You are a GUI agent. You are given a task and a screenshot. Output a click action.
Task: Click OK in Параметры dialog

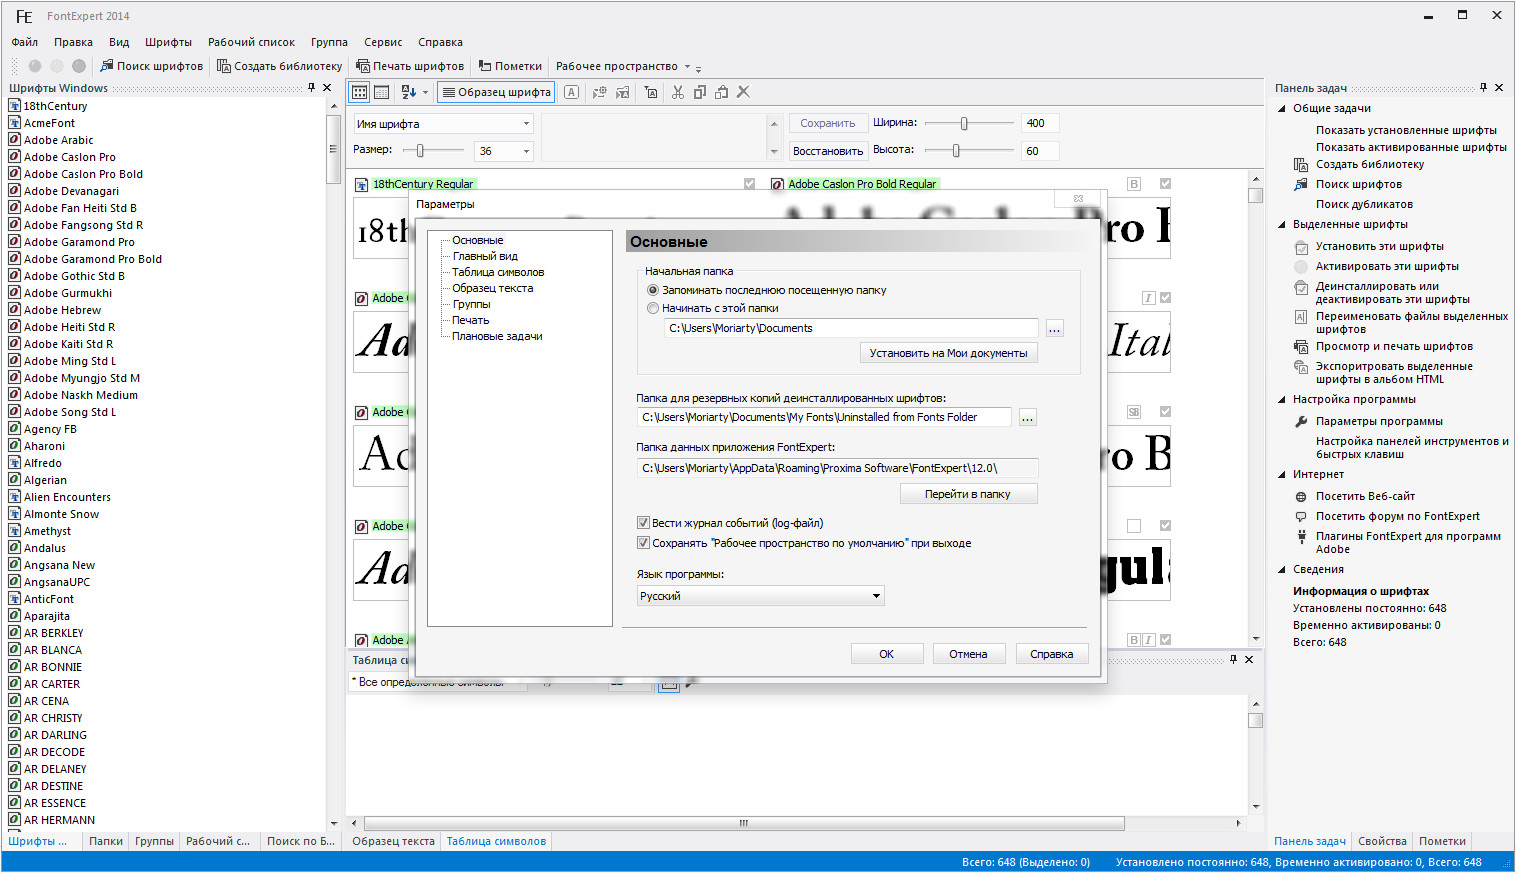[x=886, y=654]
